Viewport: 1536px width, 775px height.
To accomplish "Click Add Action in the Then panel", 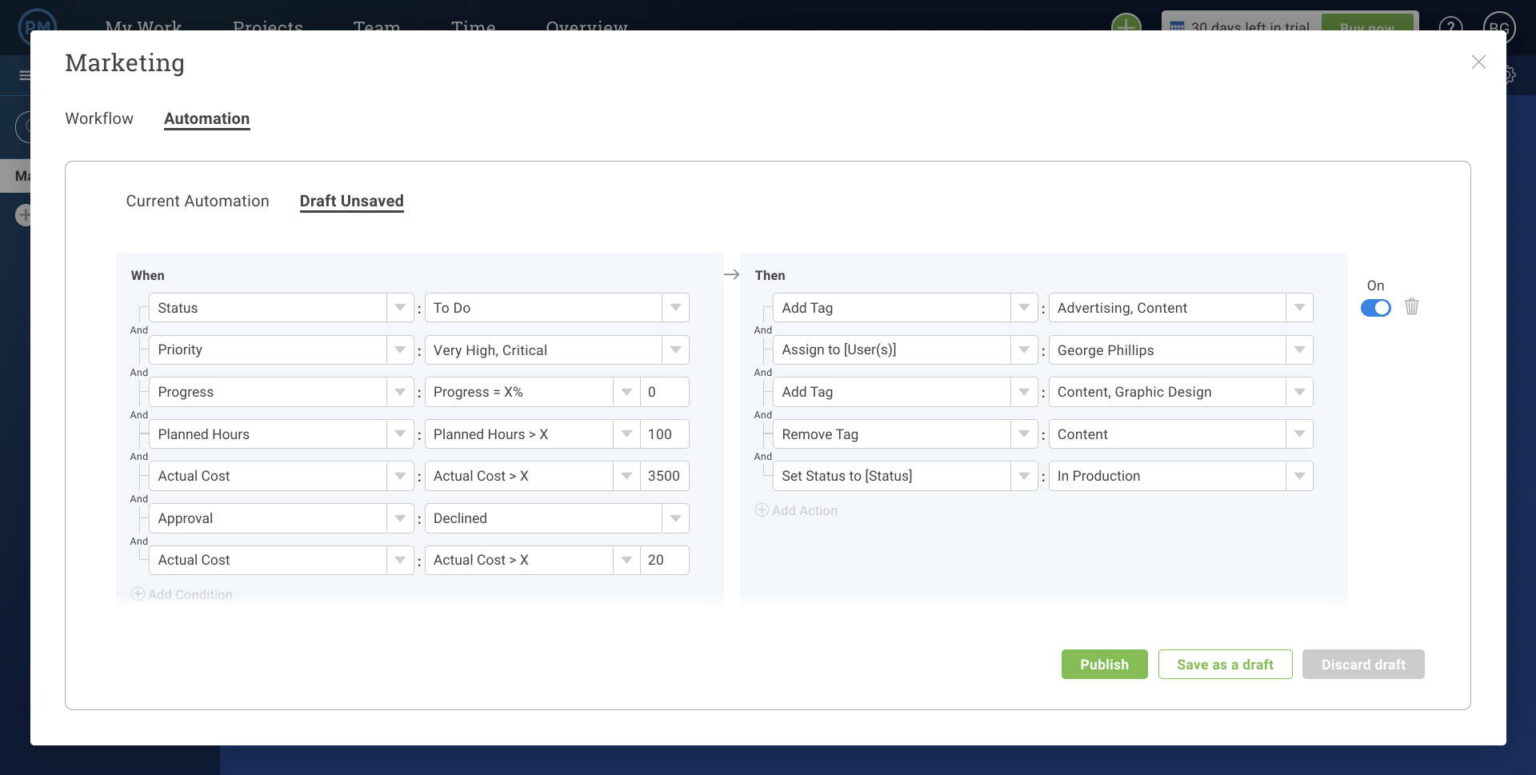I will tap(797, 510).
